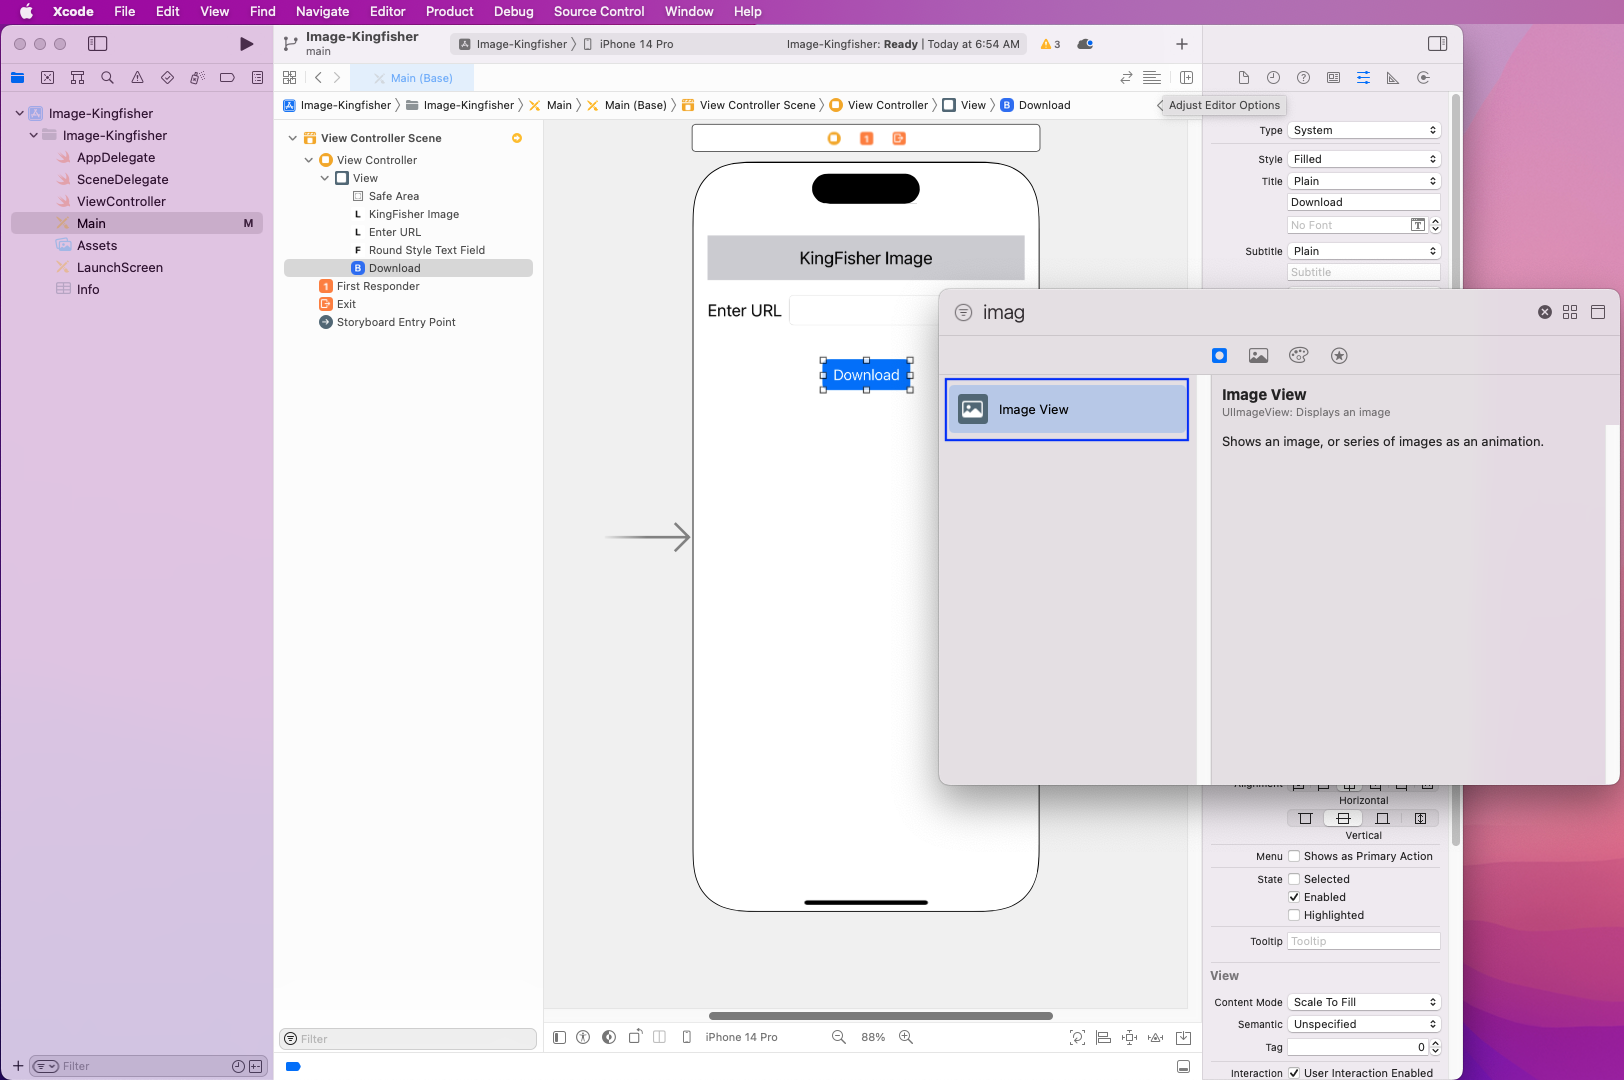The width and height of the screenshot is (1624, 1080).
Task: Open the Editor menu
Action: [387, 12]
